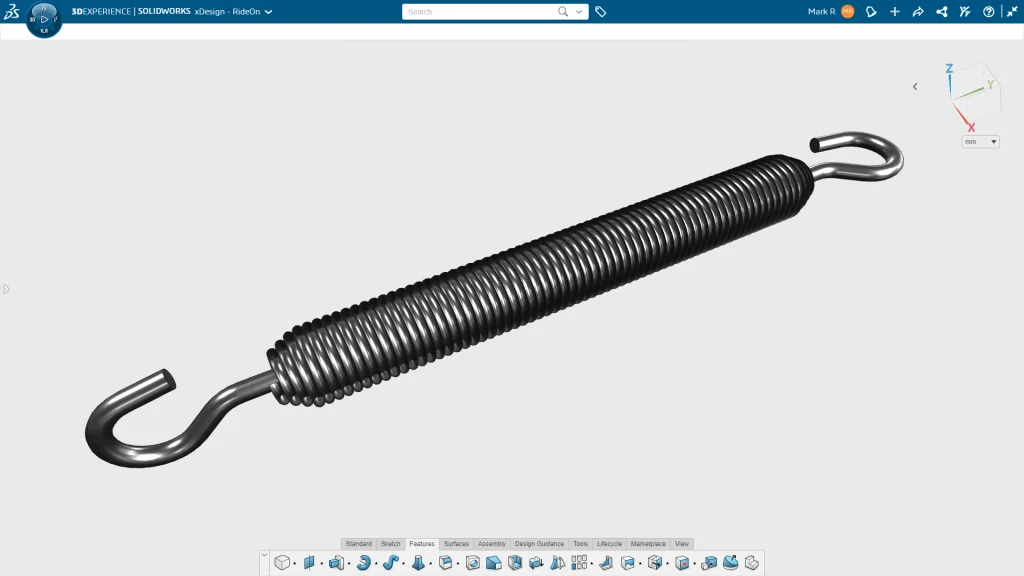1024x576 pixels.
Task: Switch to the Sketch tab
Action: [x=391, y=544]
